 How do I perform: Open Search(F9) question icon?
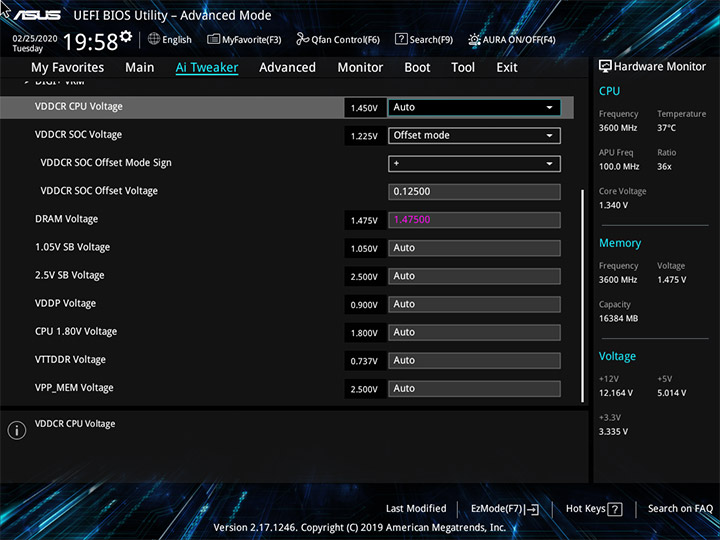pos(401,39)
